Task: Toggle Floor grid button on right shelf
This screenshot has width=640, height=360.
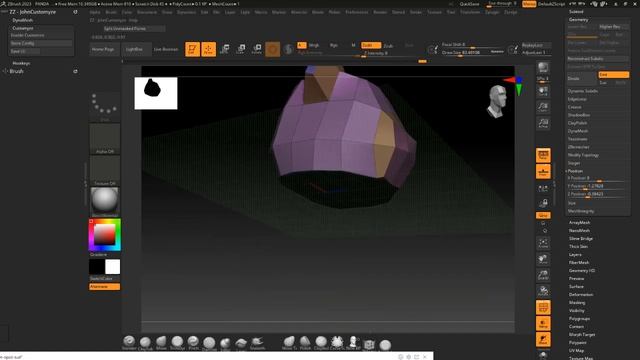Action: 543,171
